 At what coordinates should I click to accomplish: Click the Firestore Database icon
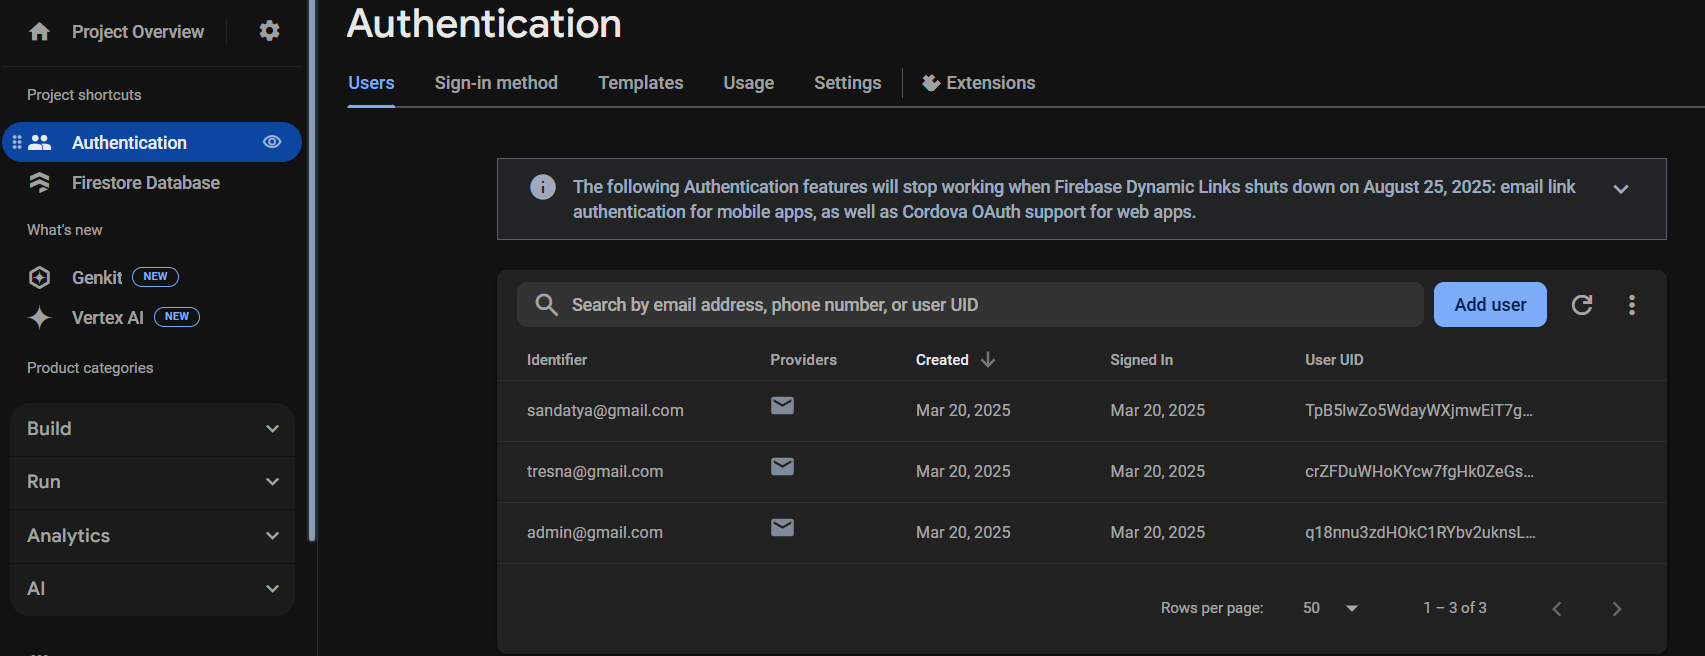pos(39,182)
